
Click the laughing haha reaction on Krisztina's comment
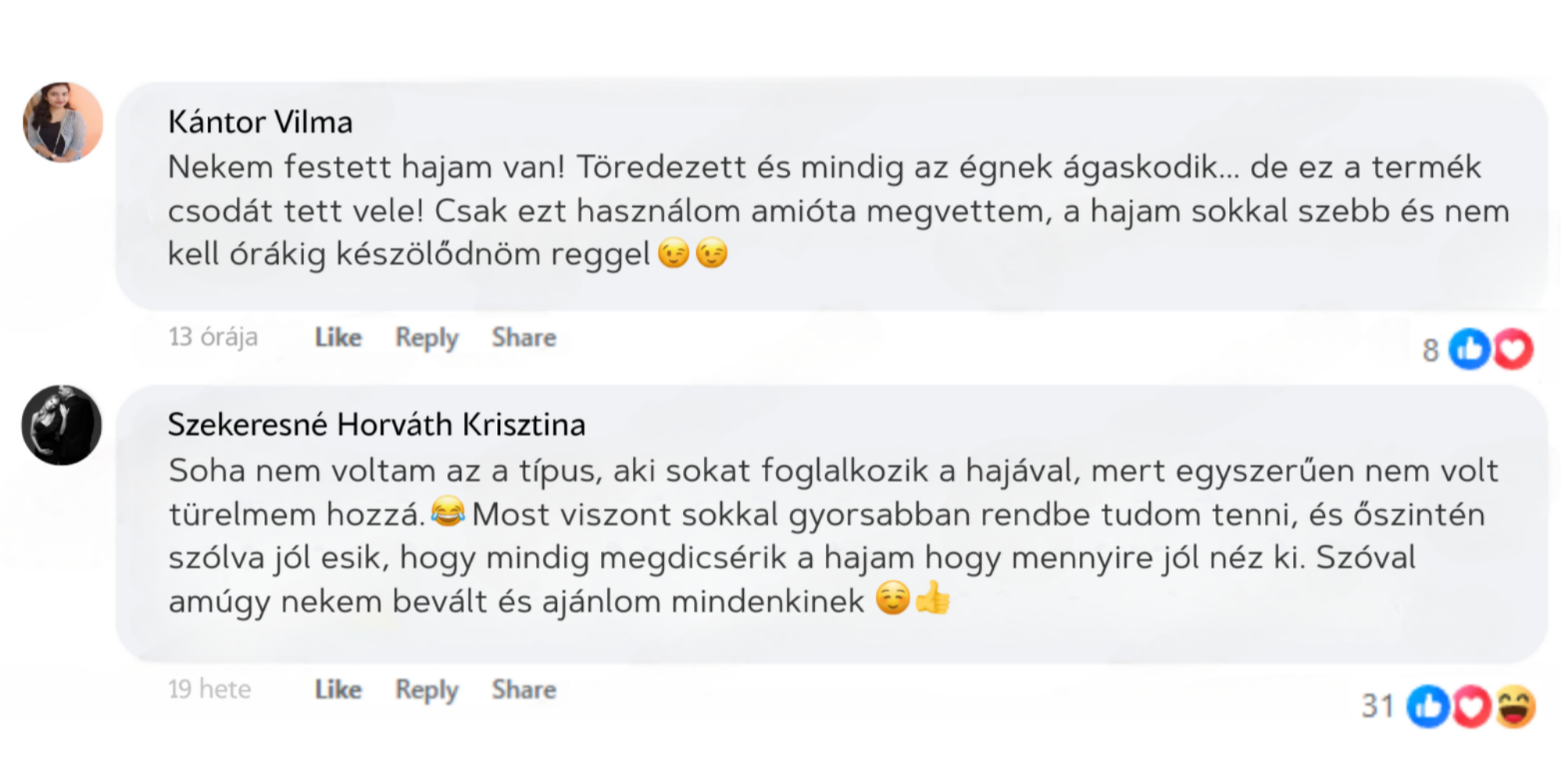point(1514,707)
